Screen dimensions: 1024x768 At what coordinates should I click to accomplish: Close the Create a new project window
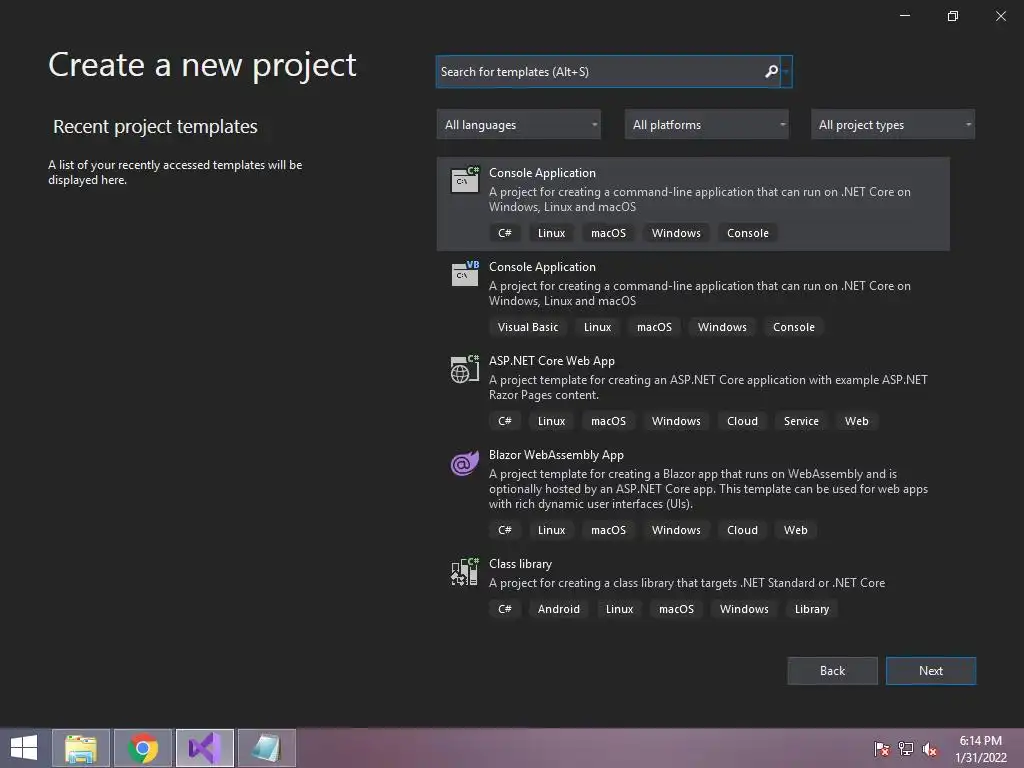coord(1000,16)
